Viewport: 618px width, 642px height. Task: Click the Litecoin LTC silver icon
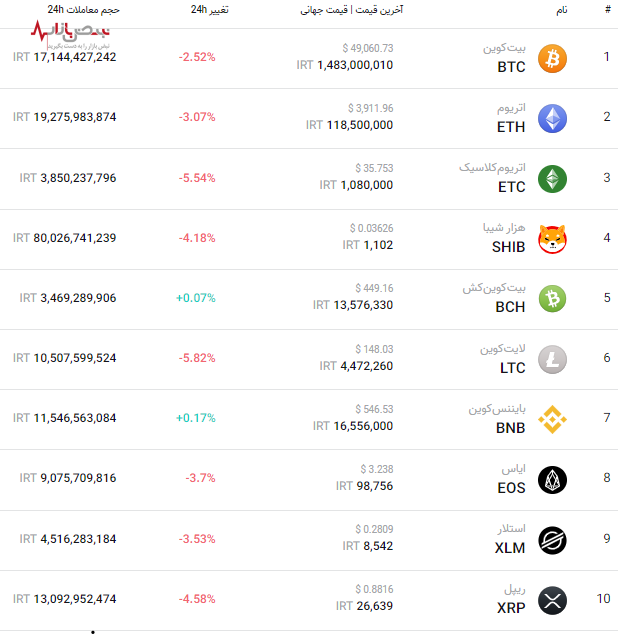[x=552, y=358]
